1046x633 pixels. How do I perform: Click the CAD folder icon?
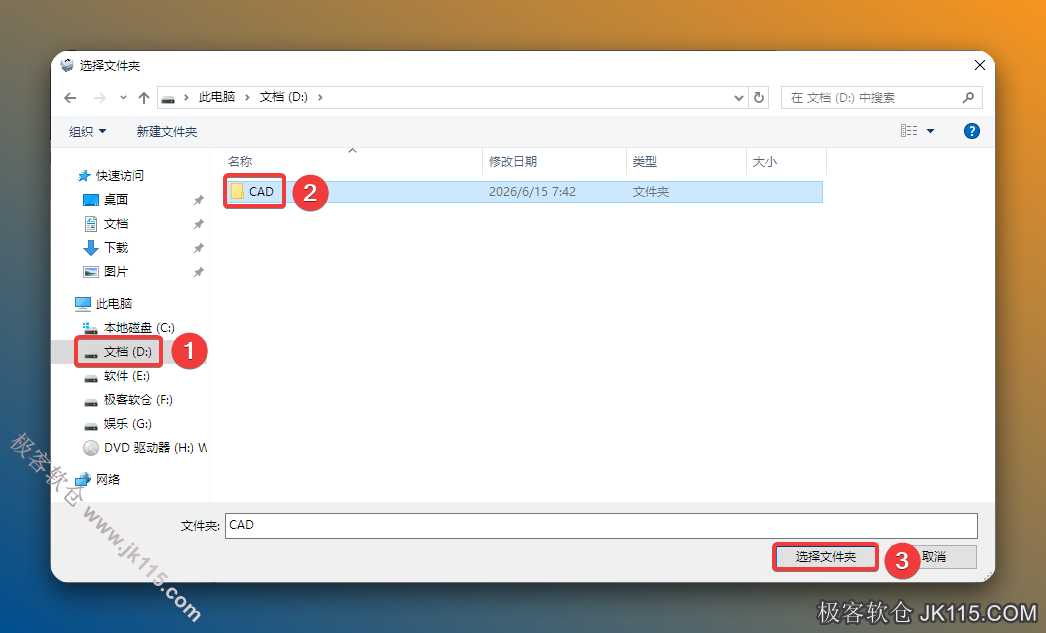[237, 192]
